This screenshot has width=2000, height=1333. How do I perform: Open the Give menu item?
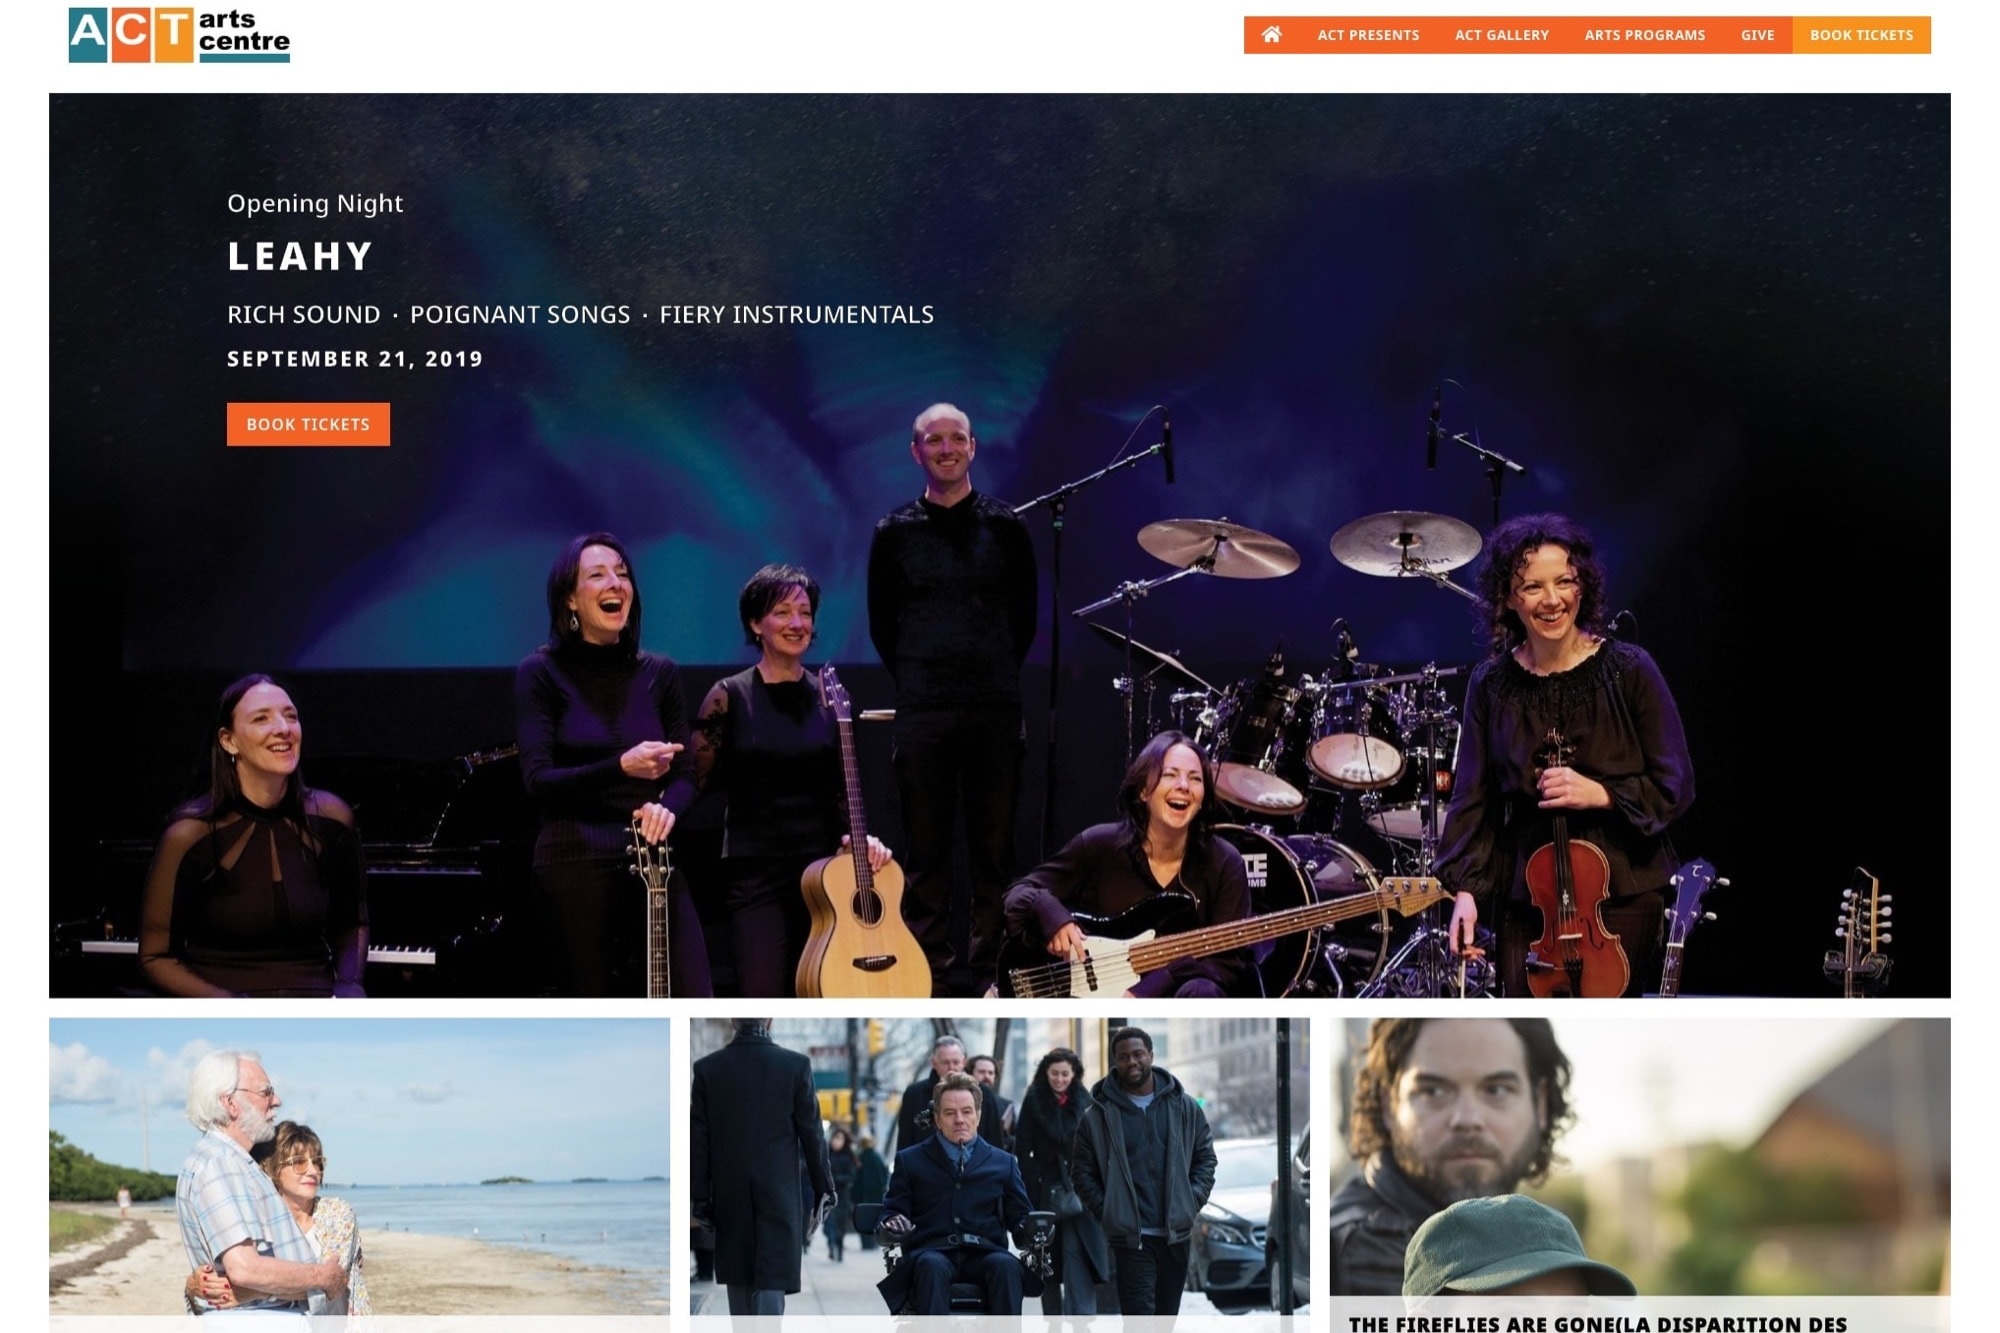[x=1757, y=35]
